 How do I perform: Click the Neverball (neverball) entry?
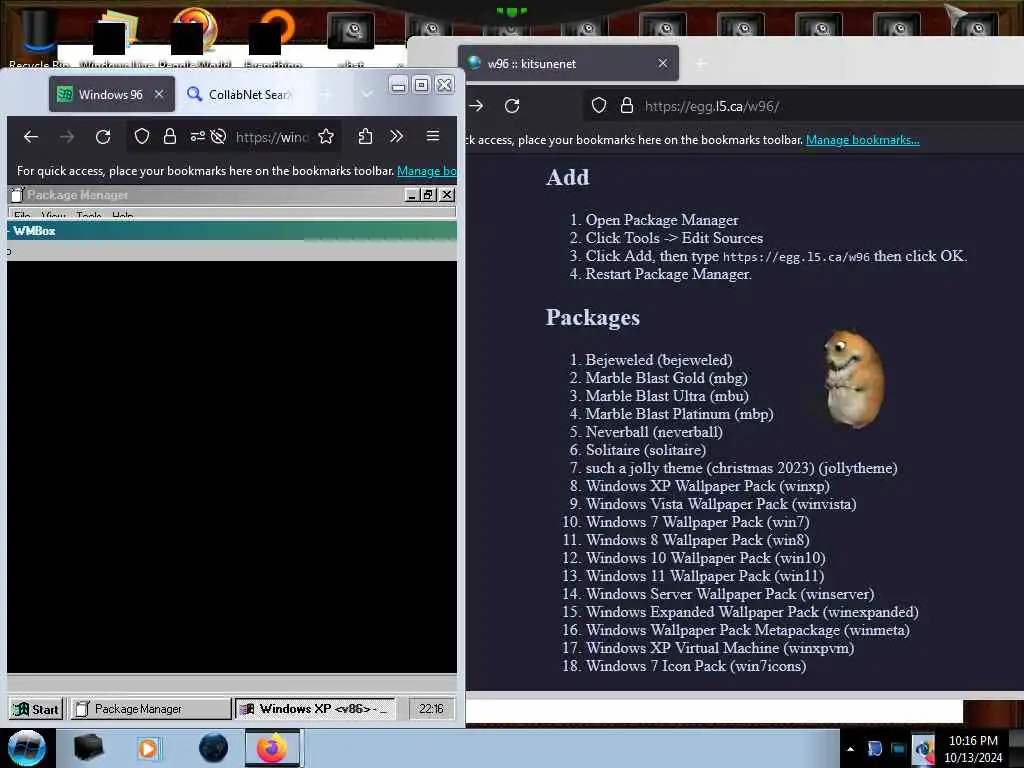pyautogui.click(x=654, y=432)
